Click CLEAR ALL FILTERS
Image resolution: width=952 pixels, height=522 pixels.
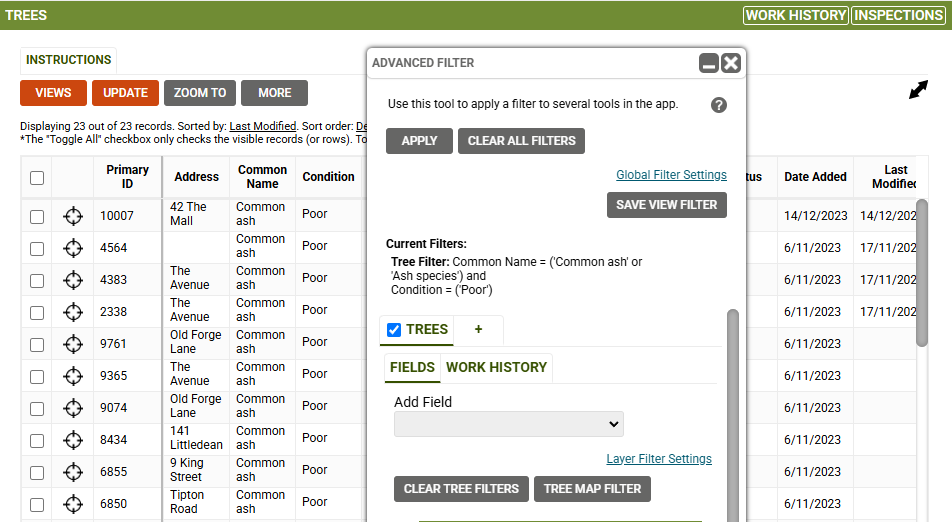(522, 141)
